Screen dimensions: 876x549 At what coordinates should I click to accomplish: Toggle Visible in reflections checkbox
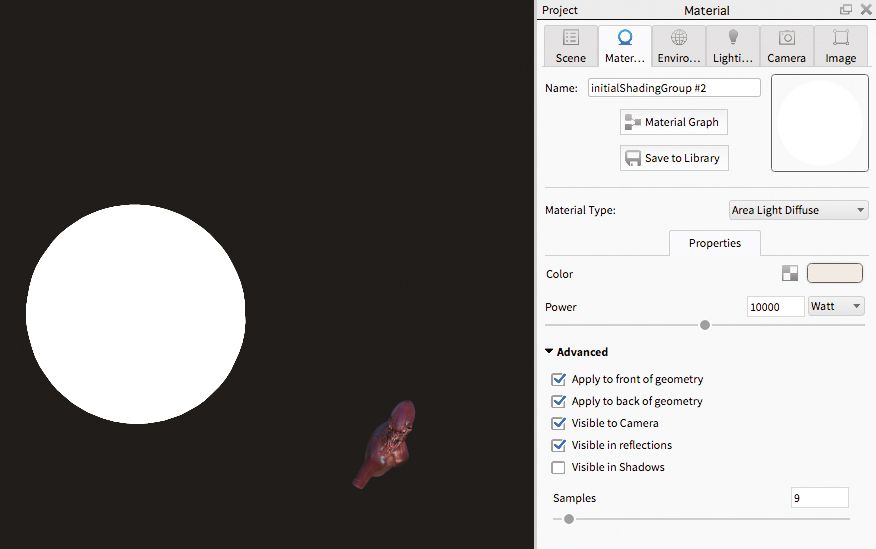pos(558,445)
